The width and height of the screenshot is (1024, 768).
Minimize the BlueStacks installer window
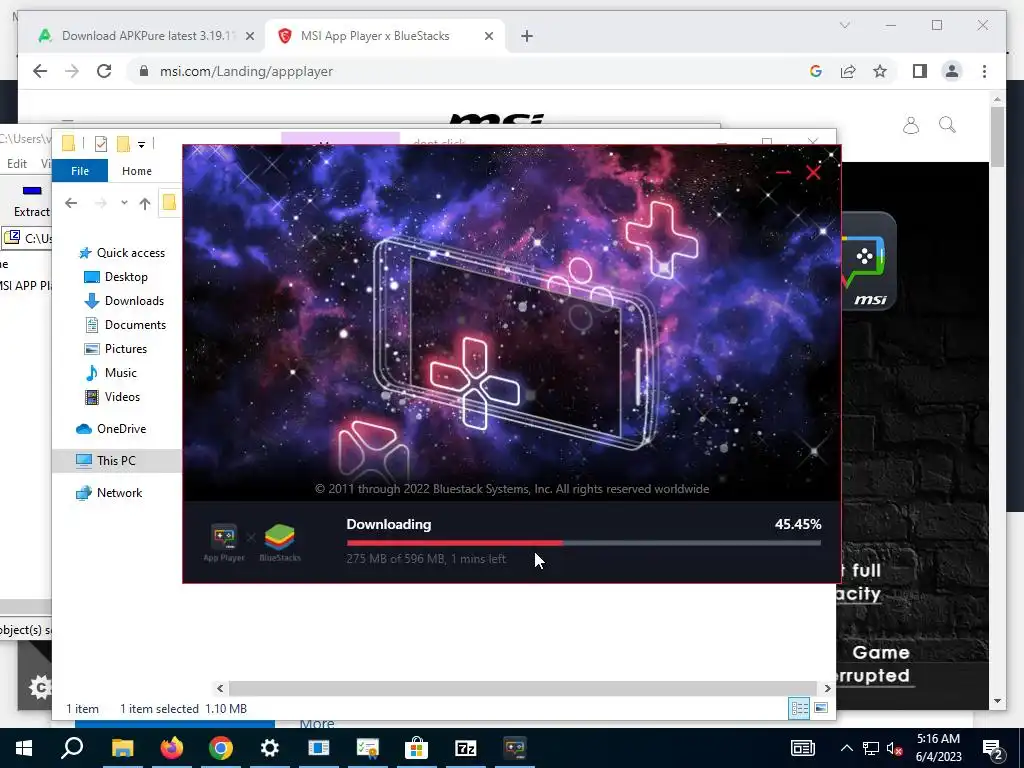point(784,172)
